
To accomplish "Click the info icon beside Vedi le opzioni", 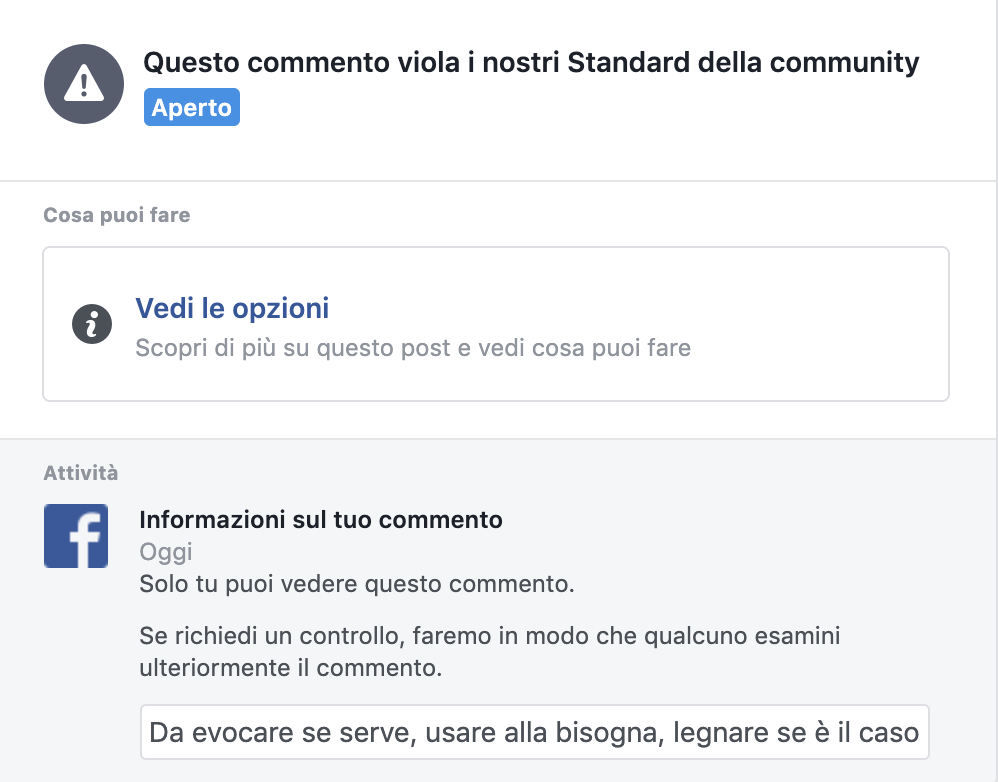I will point(92,324).
